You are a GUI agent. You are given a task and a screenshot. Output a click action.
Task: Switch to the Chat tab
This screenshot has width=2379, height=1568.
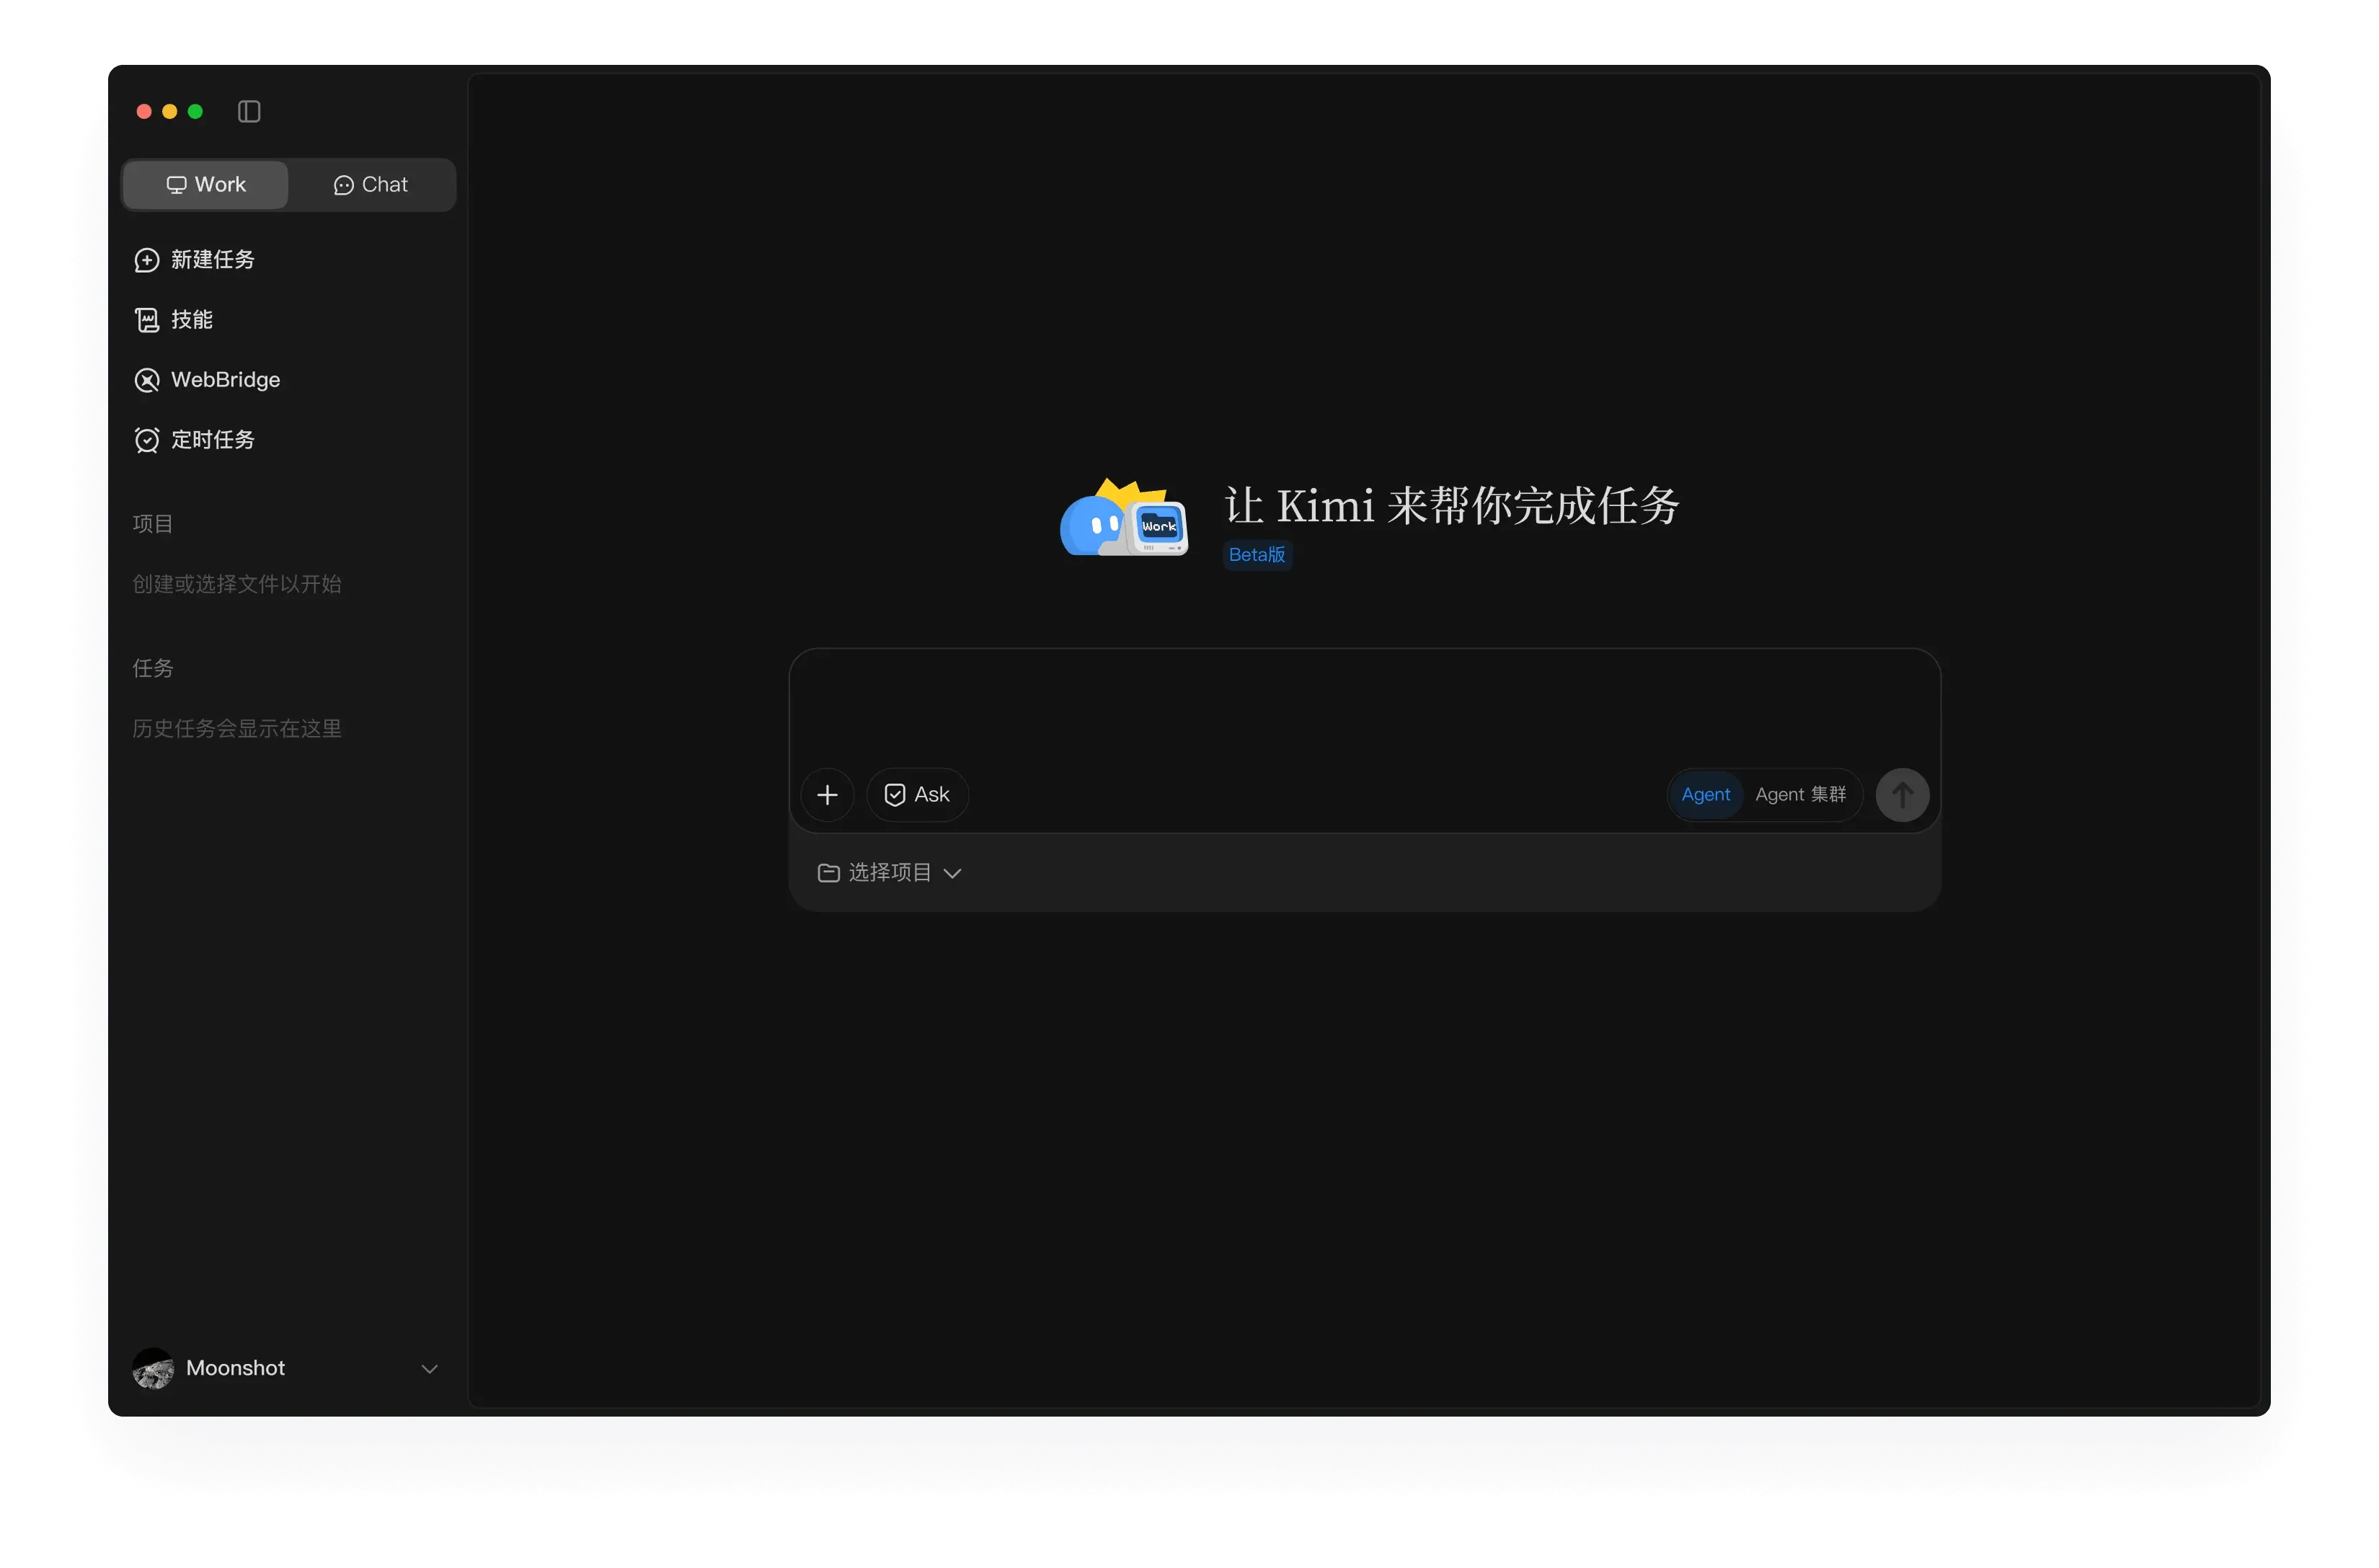point(371,185)
